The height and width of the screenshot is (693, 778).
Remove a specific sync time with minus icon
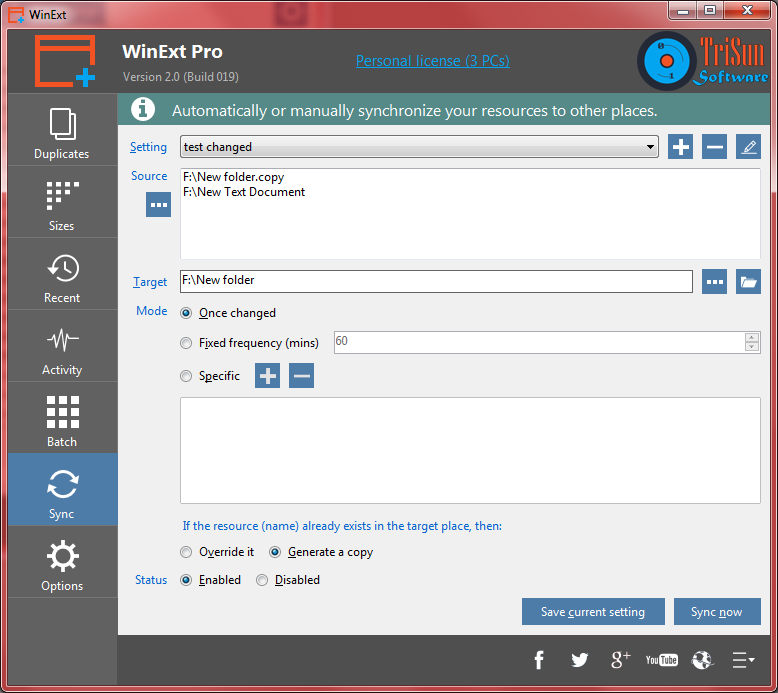click(301, 376)
